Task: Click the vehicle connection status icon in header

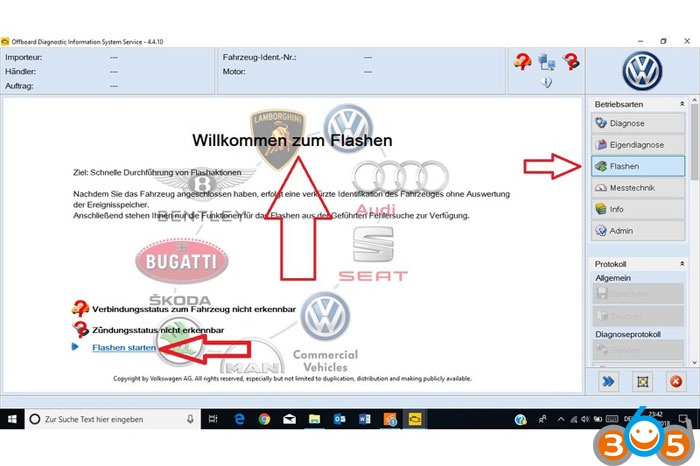Action: pyautogui.click(x=522, y=62)
